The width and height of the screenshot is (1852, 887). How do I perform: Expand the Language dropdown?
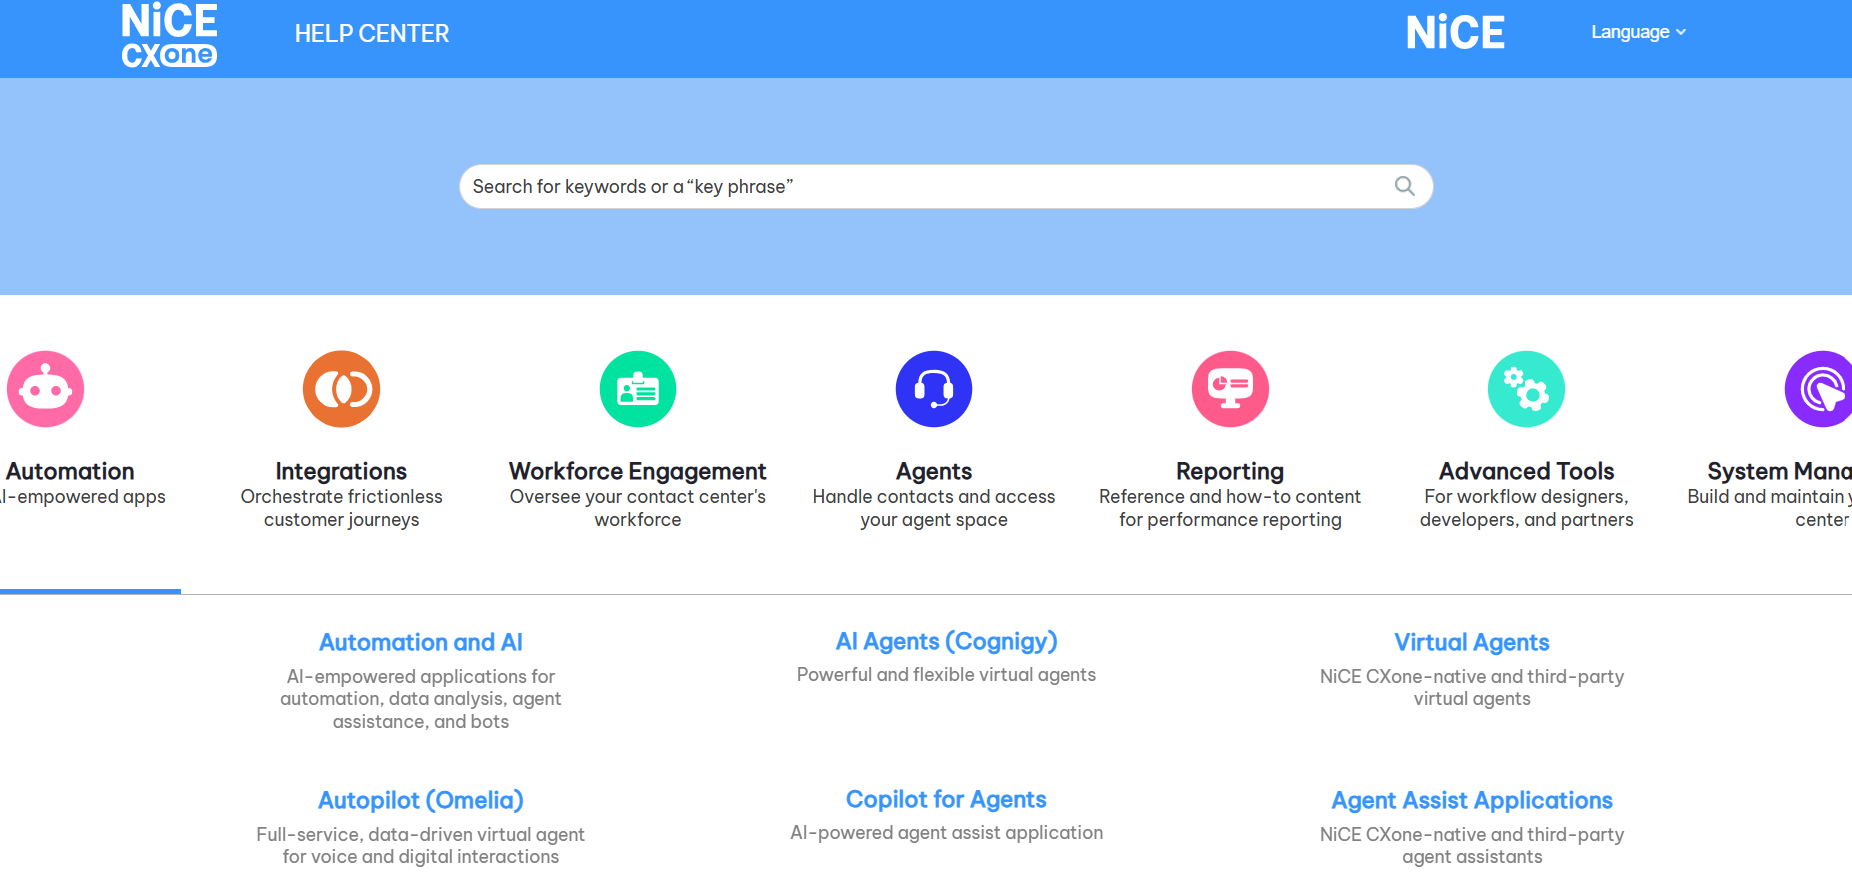(1638, 32)
